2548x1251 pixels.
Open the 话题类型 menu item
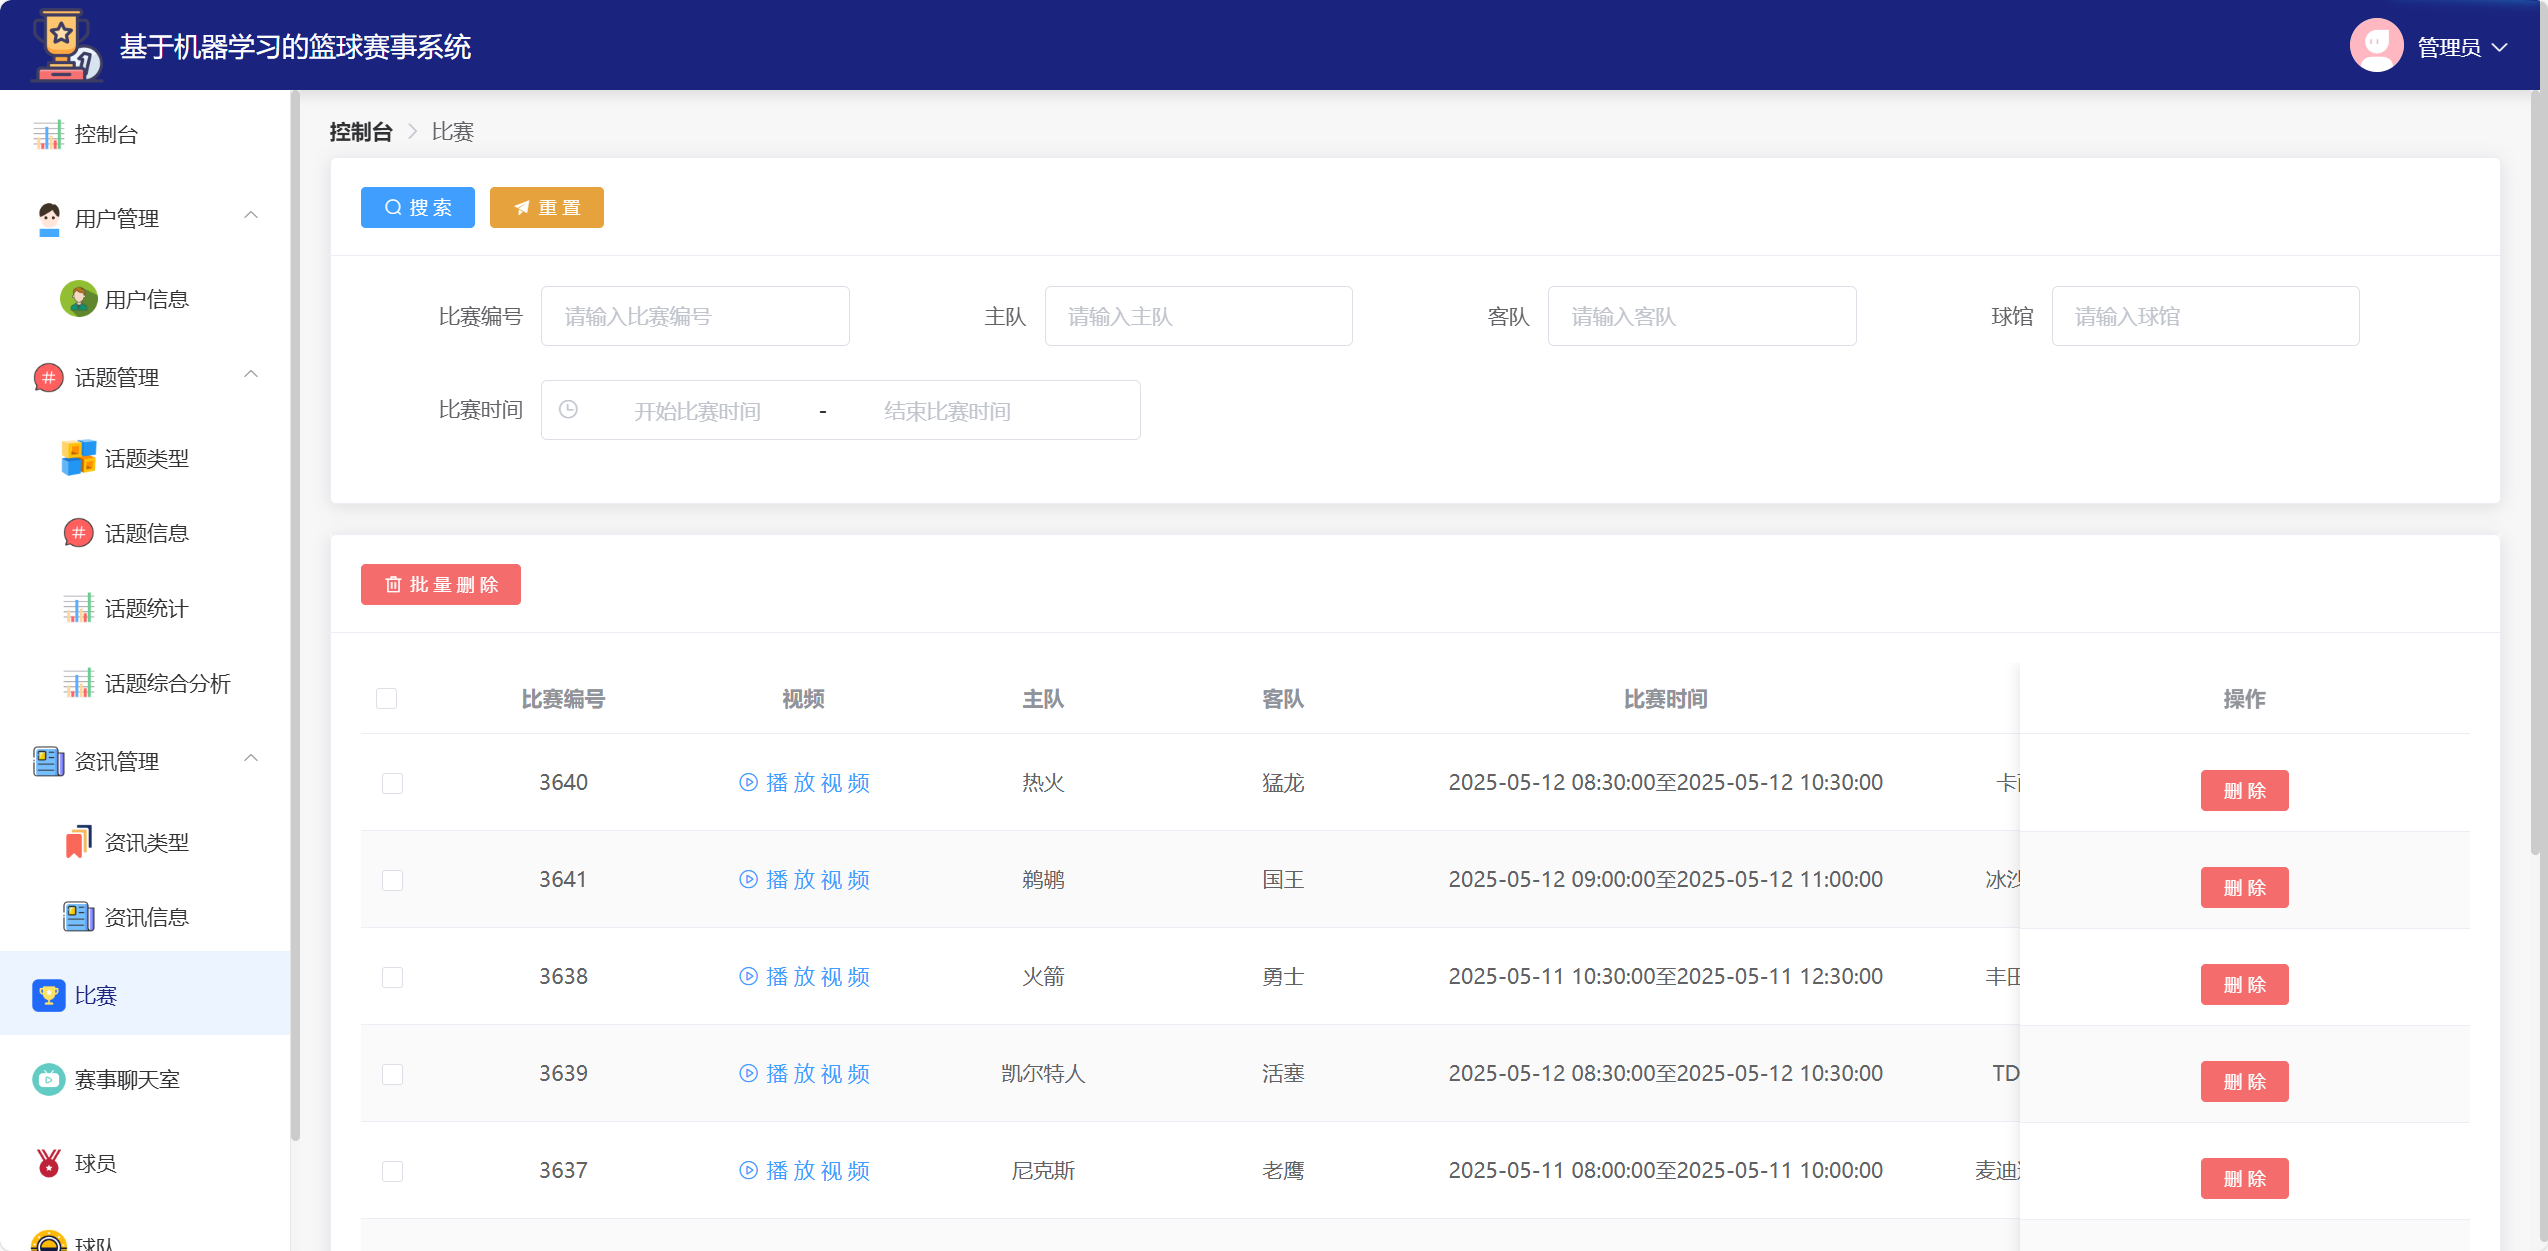145,458
